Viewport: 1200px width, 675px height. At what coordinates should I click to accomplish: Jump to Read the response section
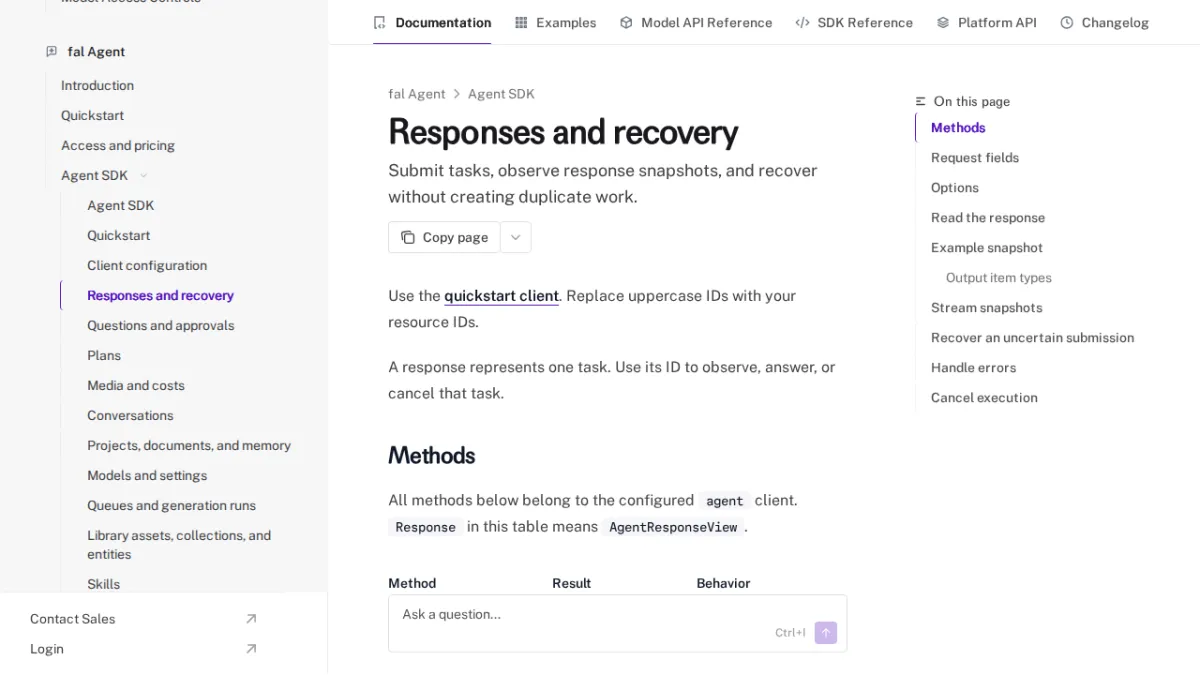coord(988,218)
